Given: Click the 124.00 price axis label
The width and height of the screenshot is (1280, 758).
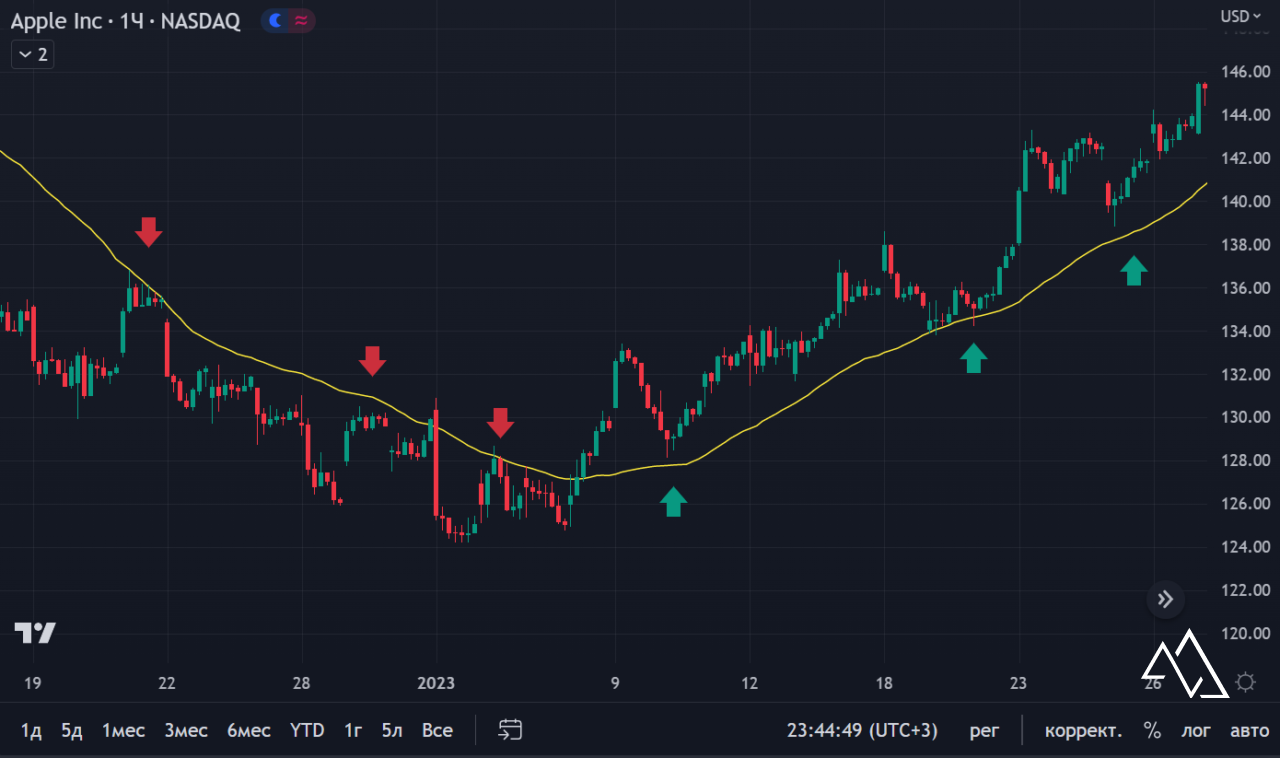Looking at the screenshot, I should click(1246, 547).
